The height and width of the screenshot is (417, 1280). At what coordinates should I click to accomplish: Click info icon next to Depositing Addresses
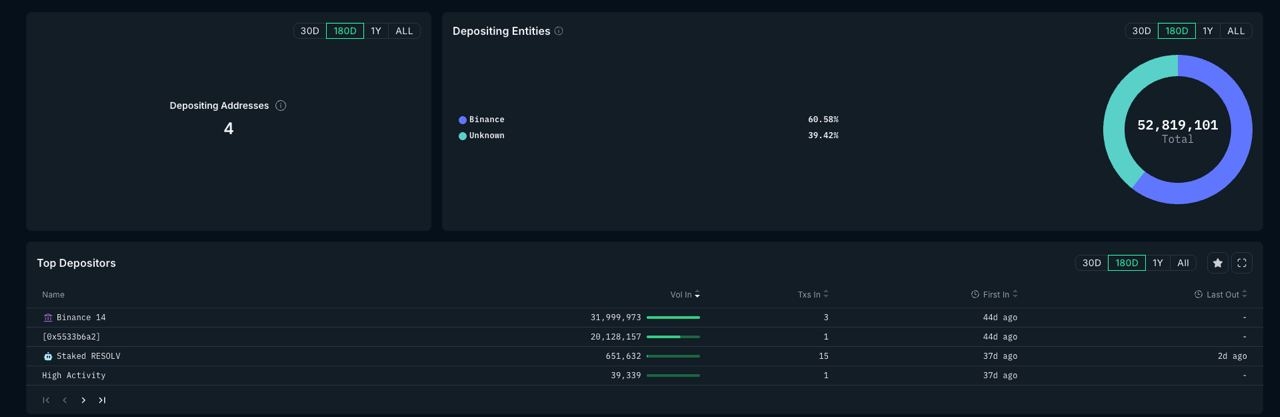(281, 106)
